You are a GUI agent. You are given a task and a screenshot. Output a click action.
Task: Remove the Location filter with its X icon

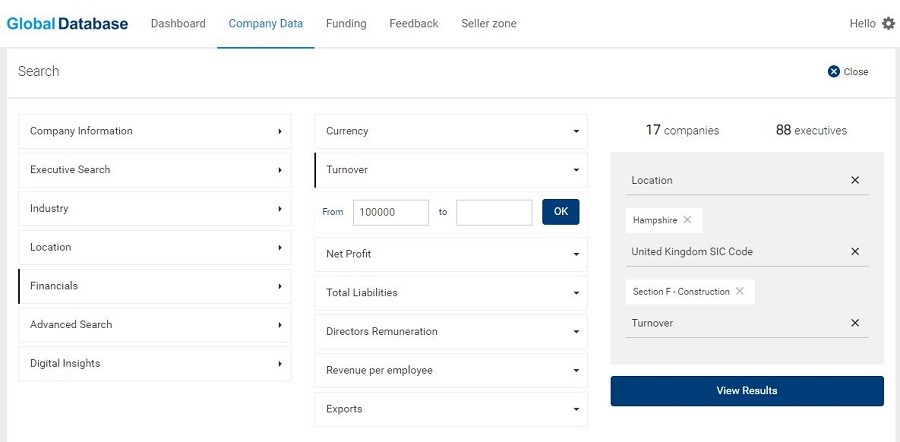(855, 180)
